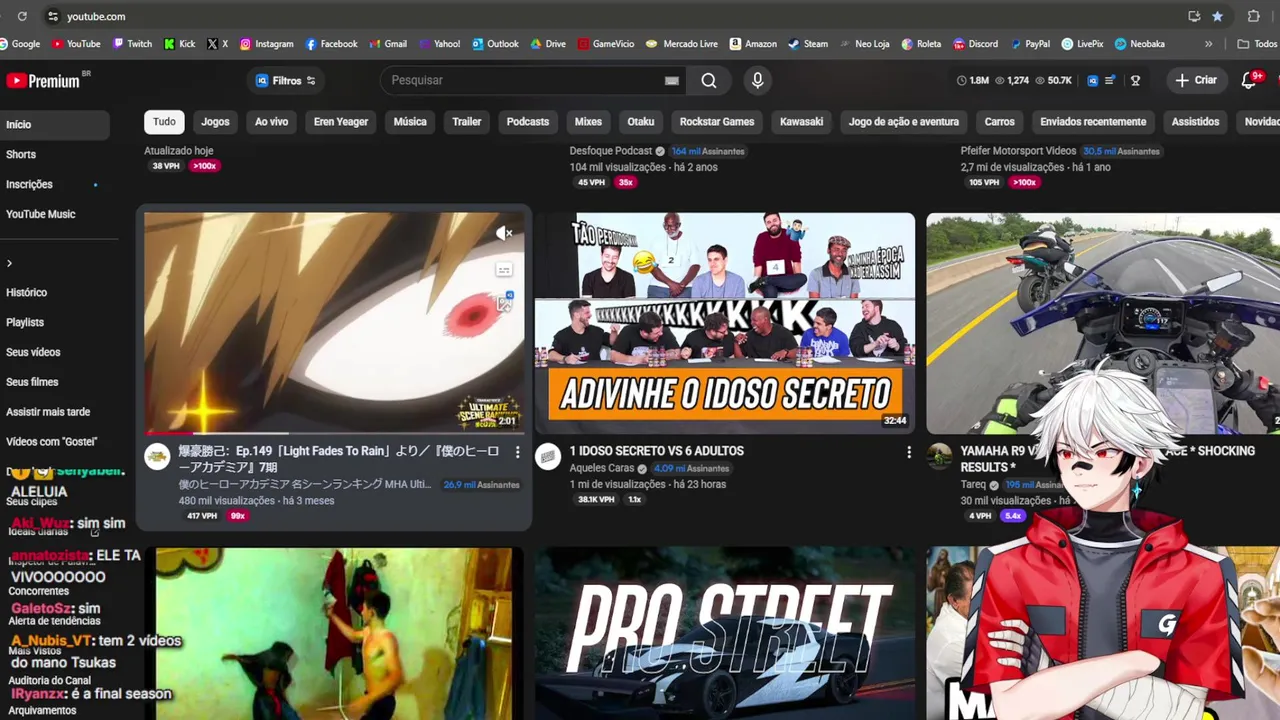Open the Facebook bookmark
This screenshot has width=1280, height=720.
331,44
